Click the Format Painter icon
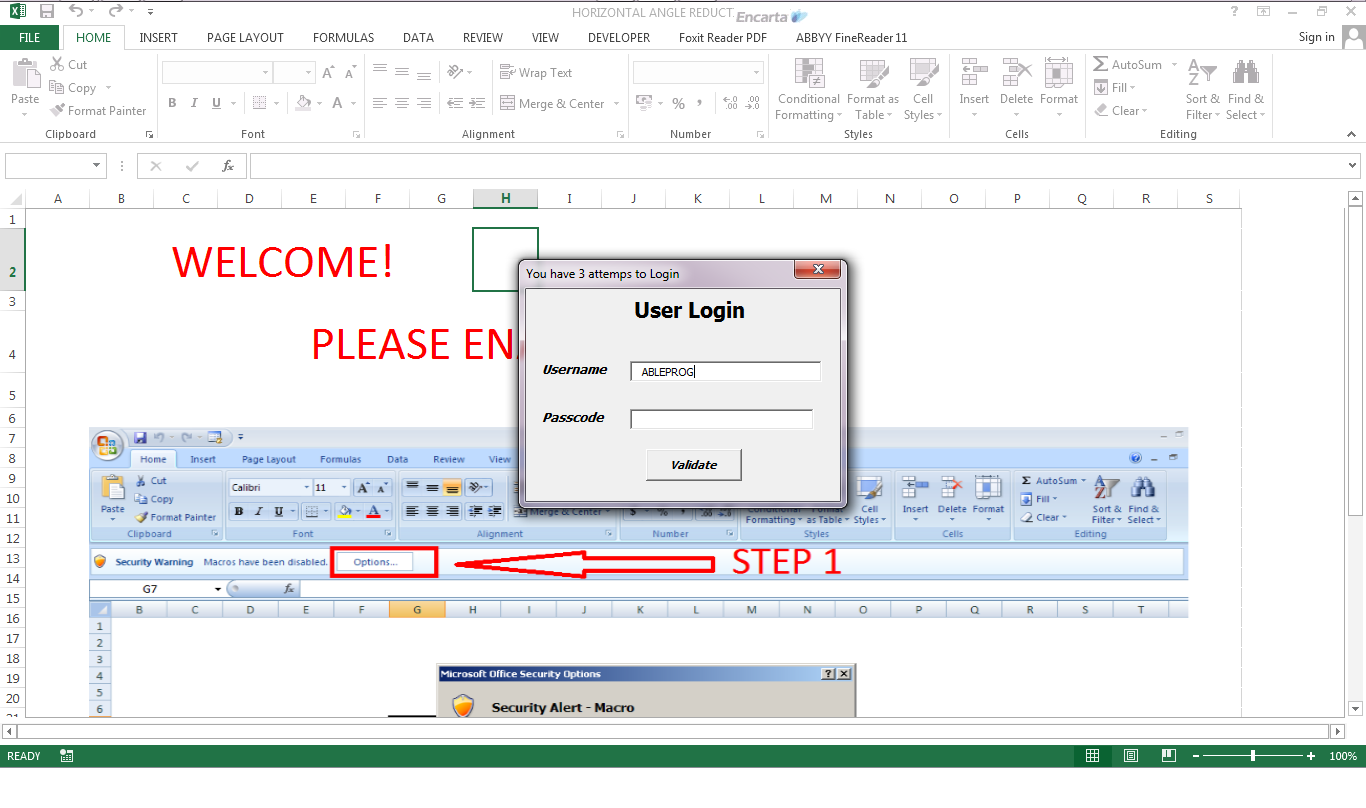This screenshot has width=1366, height=808. [x=57, y=111]
